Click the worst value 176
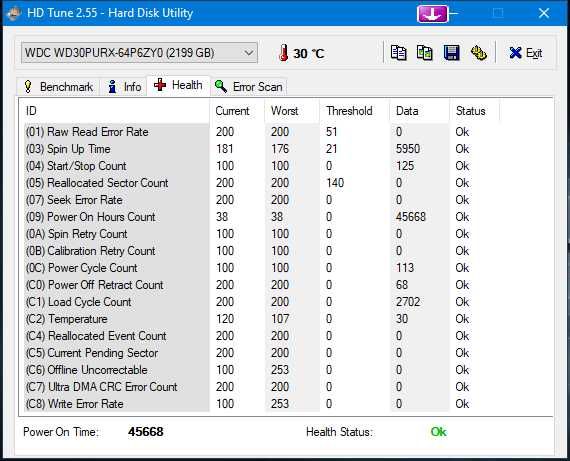570x461 pixels. click(280, 149)
